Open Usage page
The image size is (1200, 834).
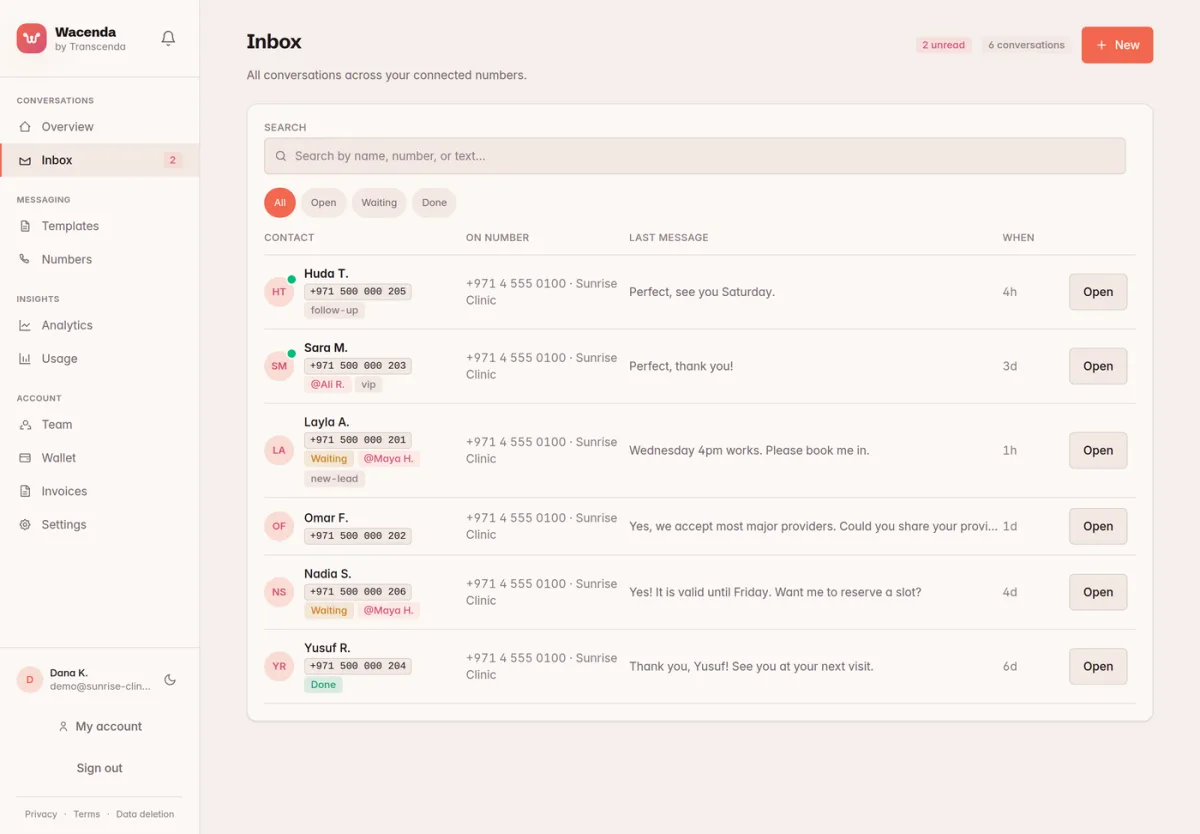pyautogui.click(x=100, y=358)
